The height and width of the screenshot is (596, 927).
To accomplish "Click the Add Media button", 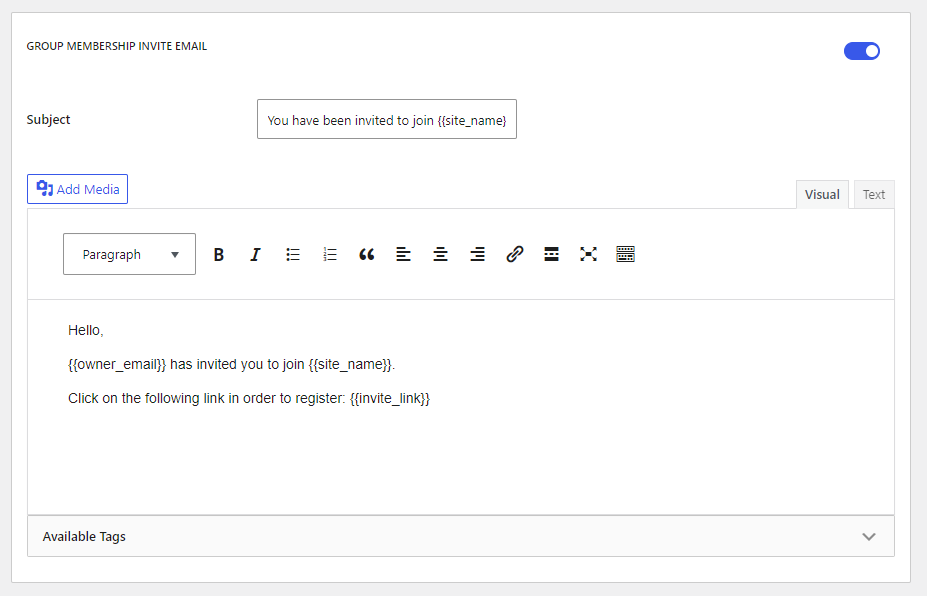I will [77, 189].
